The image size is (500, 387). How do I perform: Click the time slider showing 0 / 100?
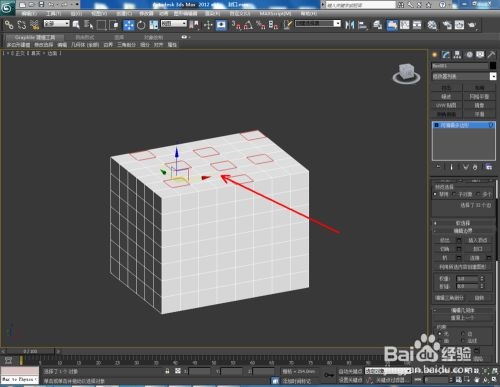[31, 351]
